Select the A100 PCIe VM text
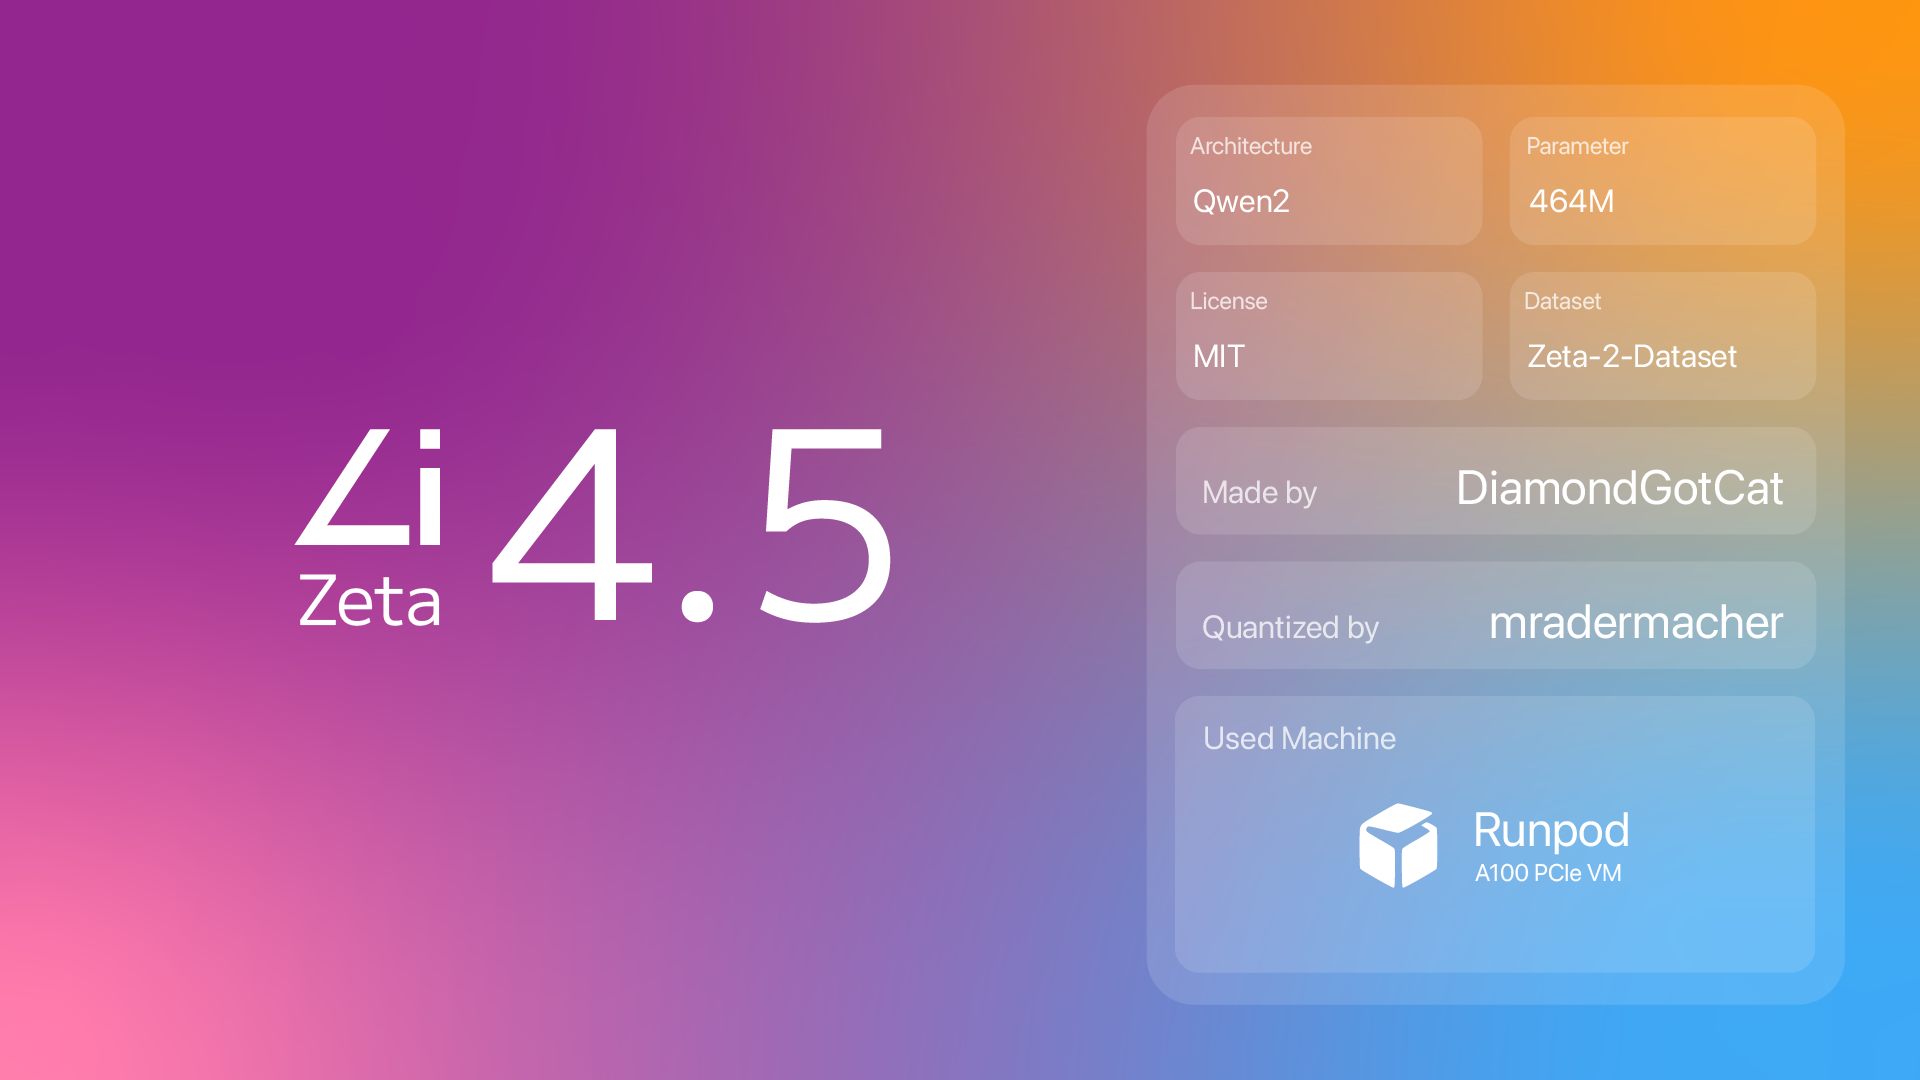 (1548, 873)
